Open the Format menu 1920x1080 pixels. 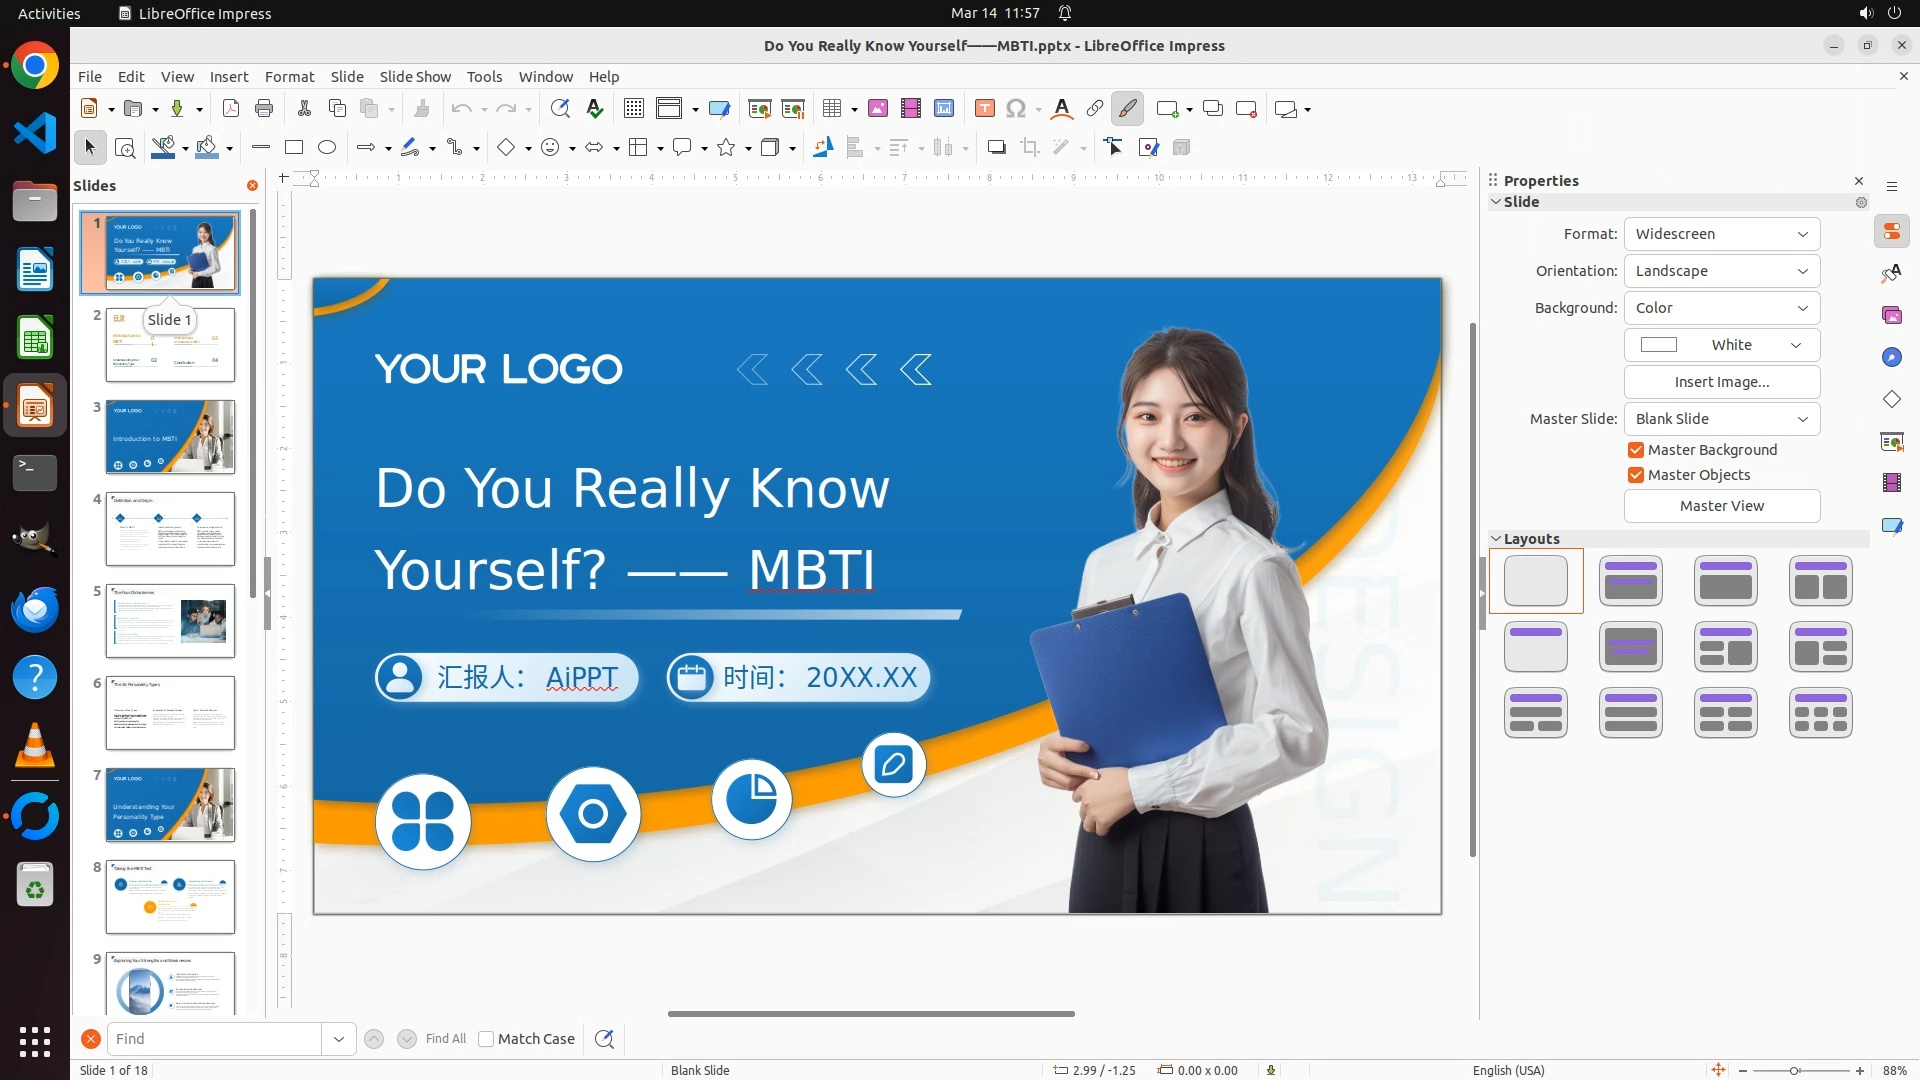pyautogui.click(x=289, y=77)
